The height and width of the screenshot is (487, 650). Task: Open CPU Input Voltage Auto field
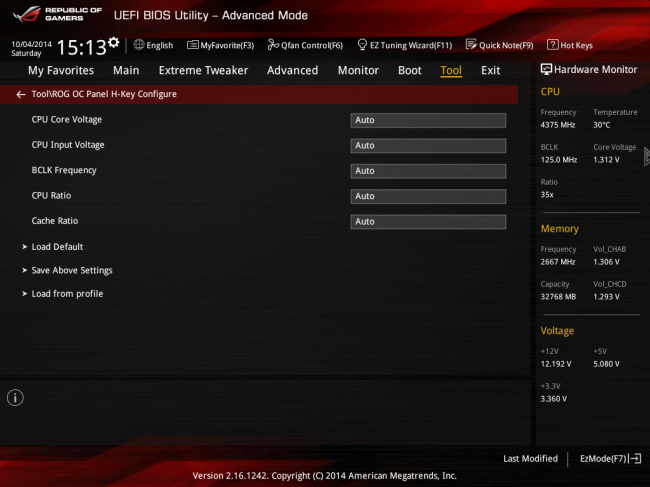428,145
